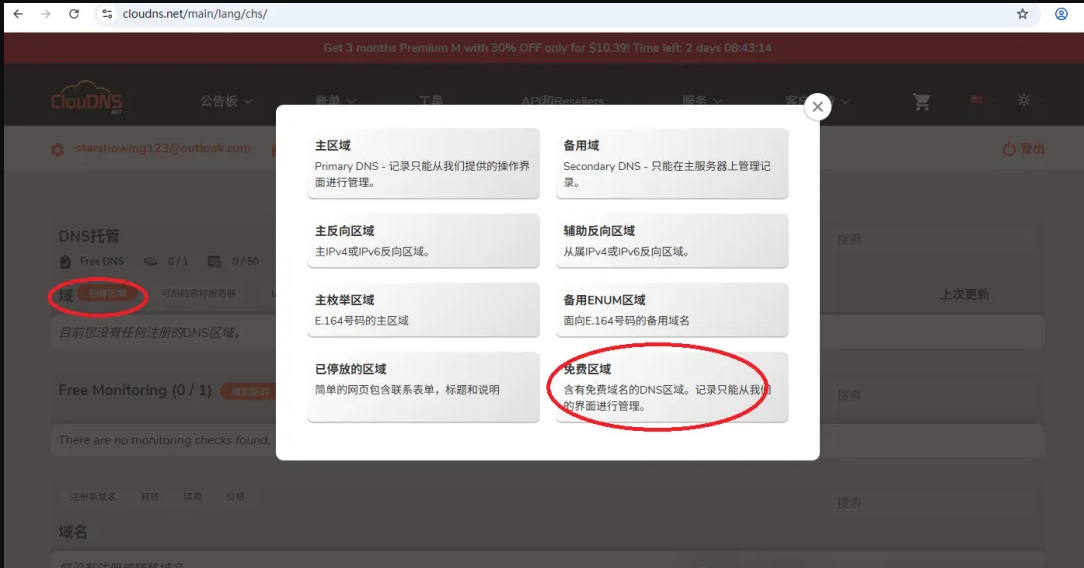Click the 上次更新 column header
Image resolution: width=1084 pixels, height=568 pixels.
(964, 294)
